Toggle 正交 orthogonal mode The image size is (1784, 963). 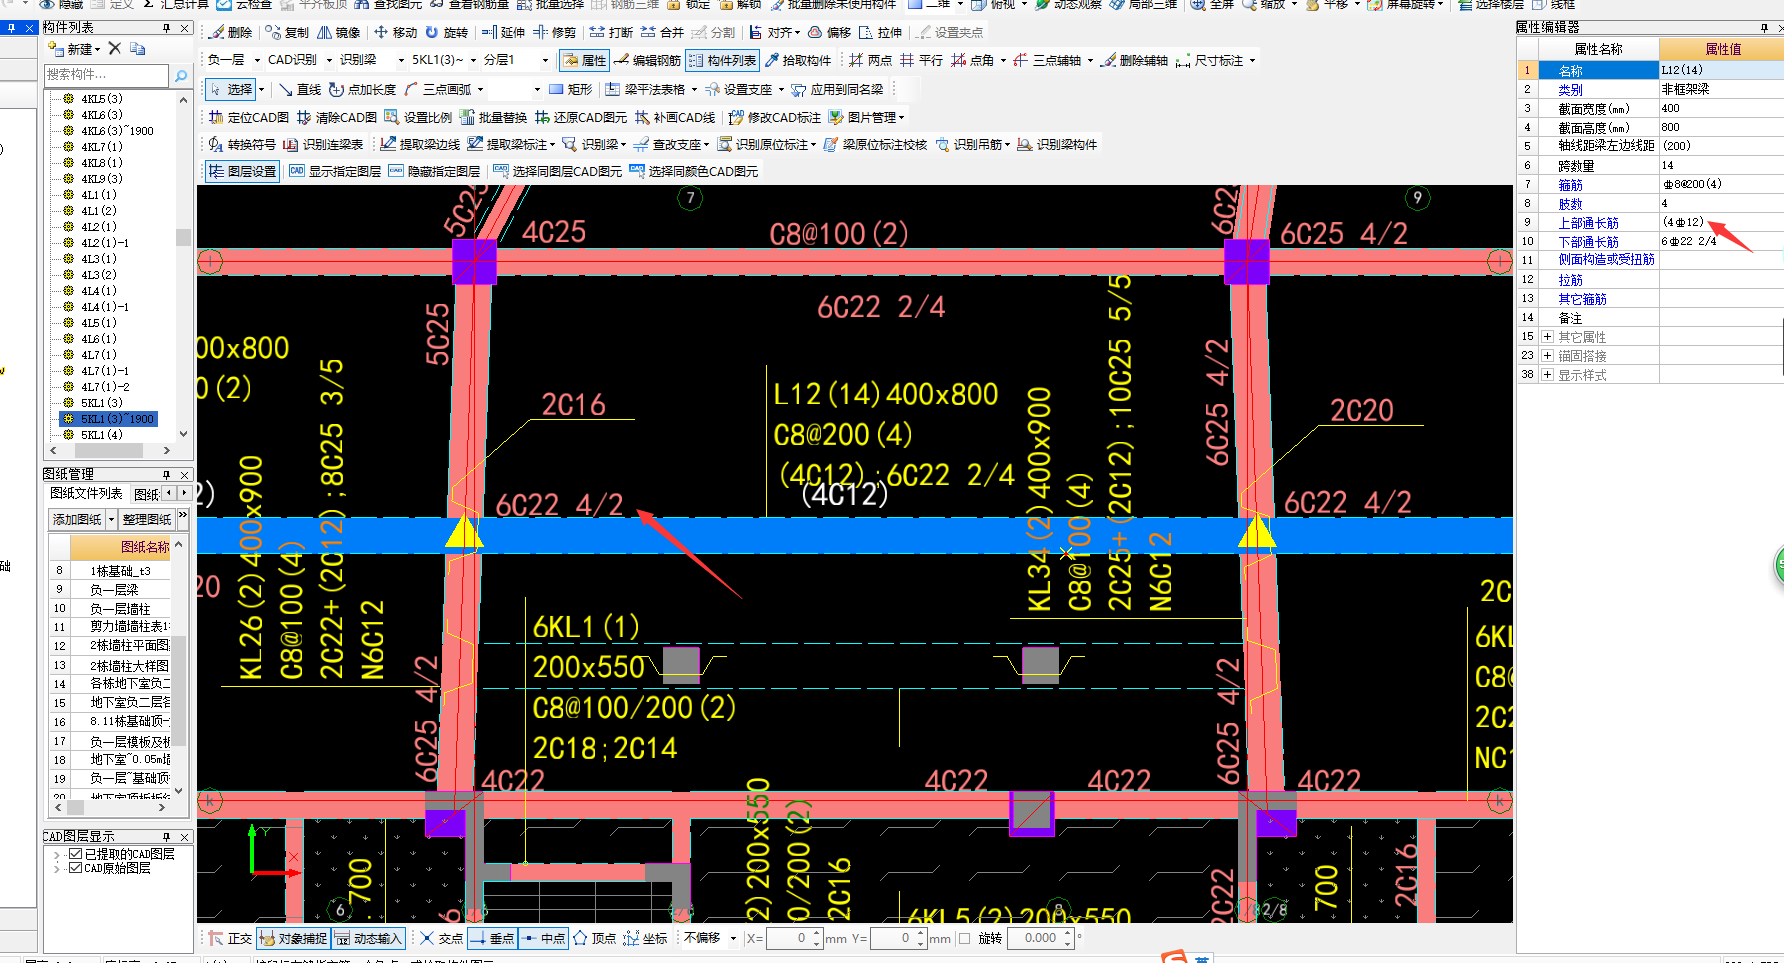pyautogui.click(x=231, y=938)
